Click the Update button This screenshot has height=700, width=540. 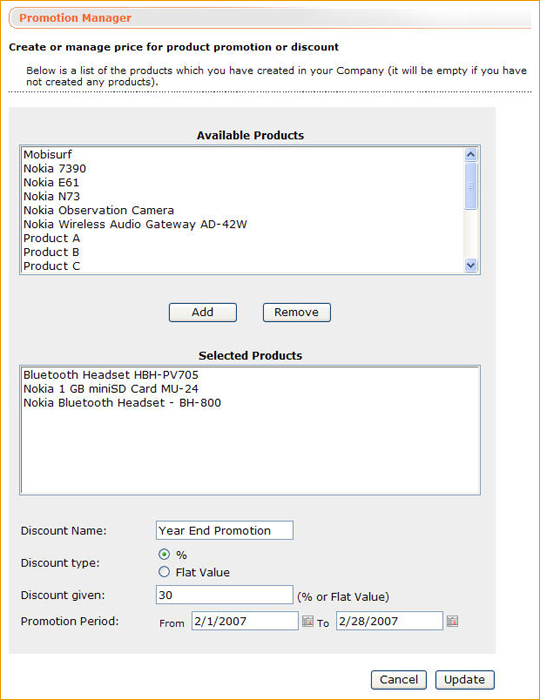(465, 679)
